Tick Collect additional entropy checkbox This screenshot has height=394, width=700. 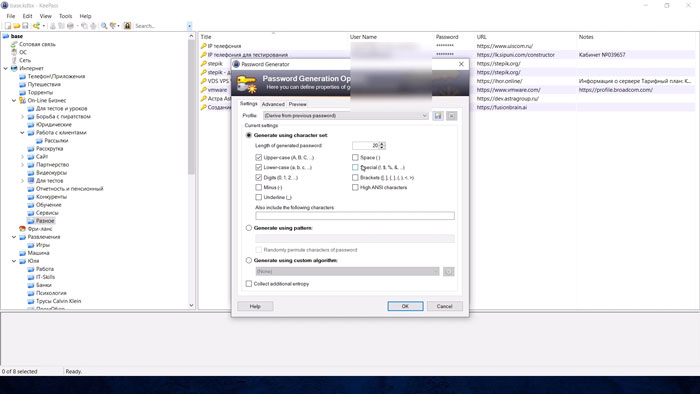249,284
